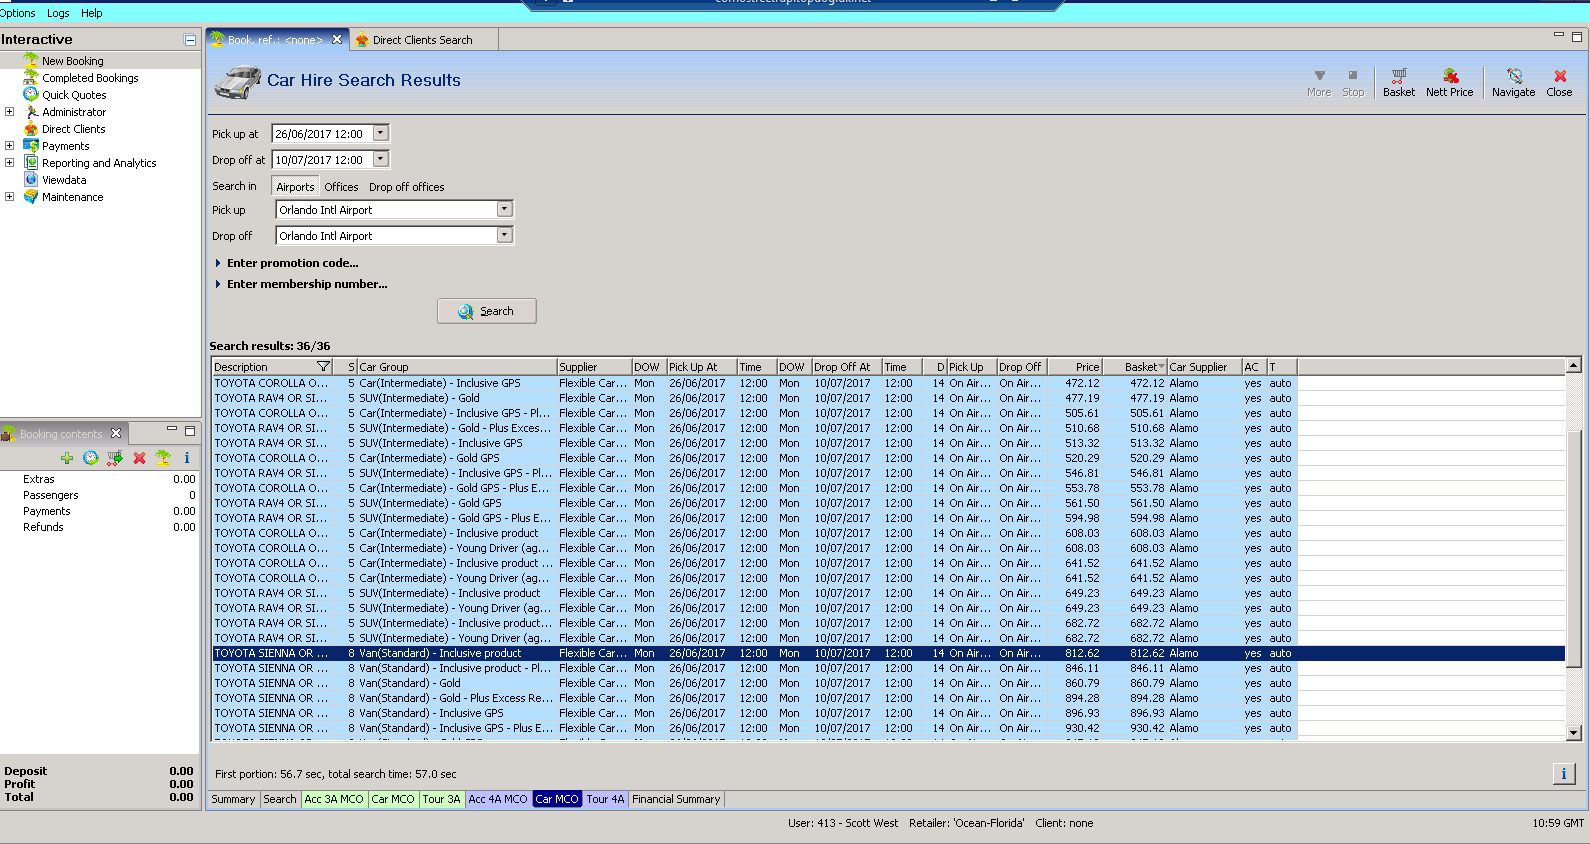The width and height of the screenshot is (1590, 844).
Task: Select the Drop off offices search-in tab
Action: (x=406, y=187)
